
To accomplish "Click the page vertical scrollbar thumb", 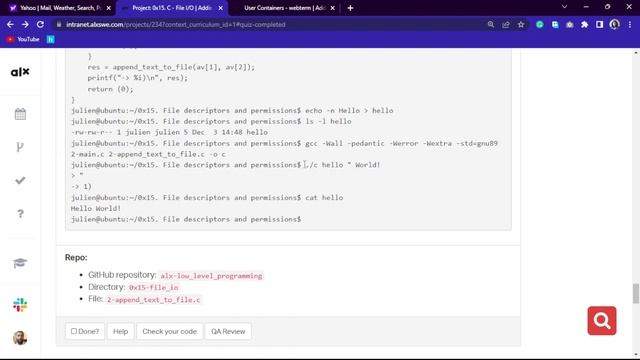I will (636, 294).
